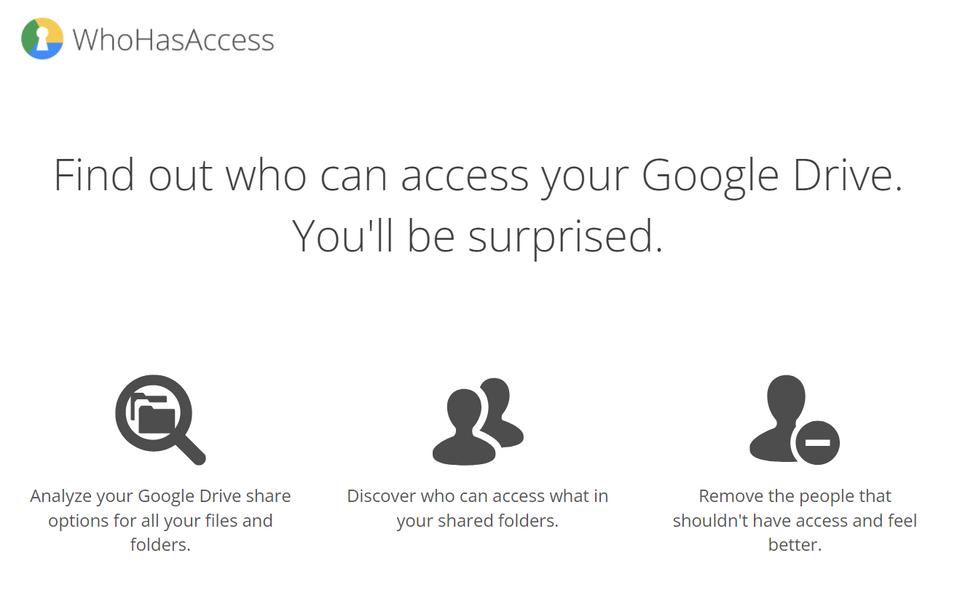This screenshot has width=960, height=591.
Task: Click the remove user icon
Action: [794, 420]
